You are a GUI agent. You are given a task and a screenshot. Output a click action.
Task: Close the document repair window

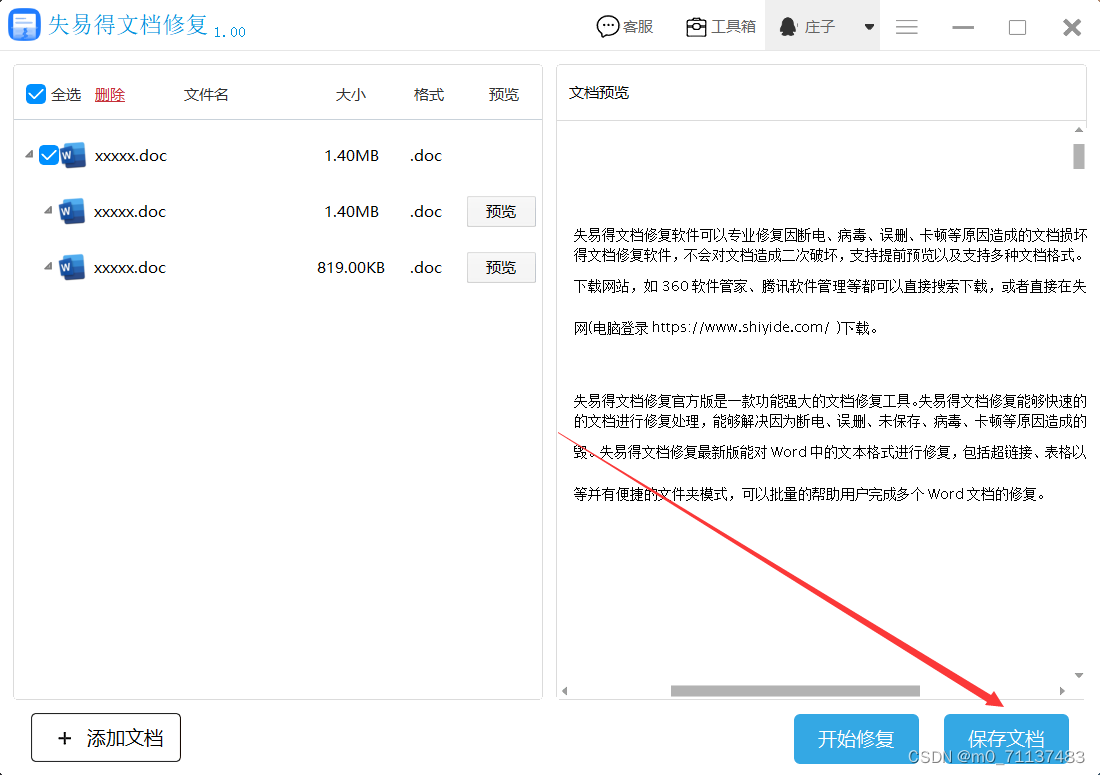coord(1072,27)
